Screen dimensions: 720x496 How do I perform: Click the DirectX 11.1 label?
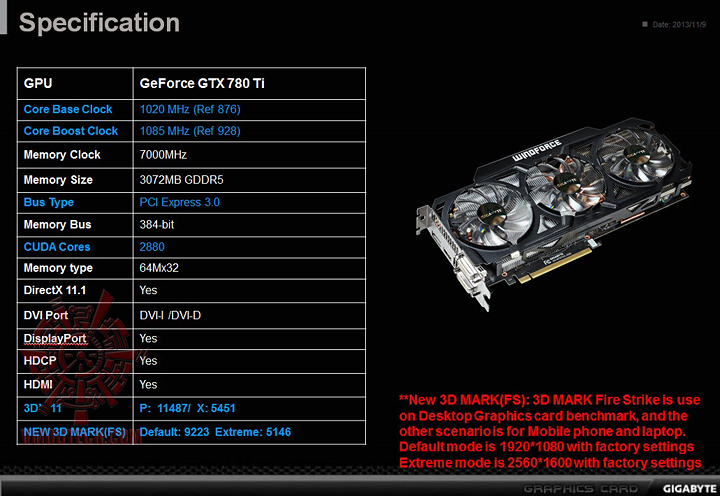click(55, 290)
